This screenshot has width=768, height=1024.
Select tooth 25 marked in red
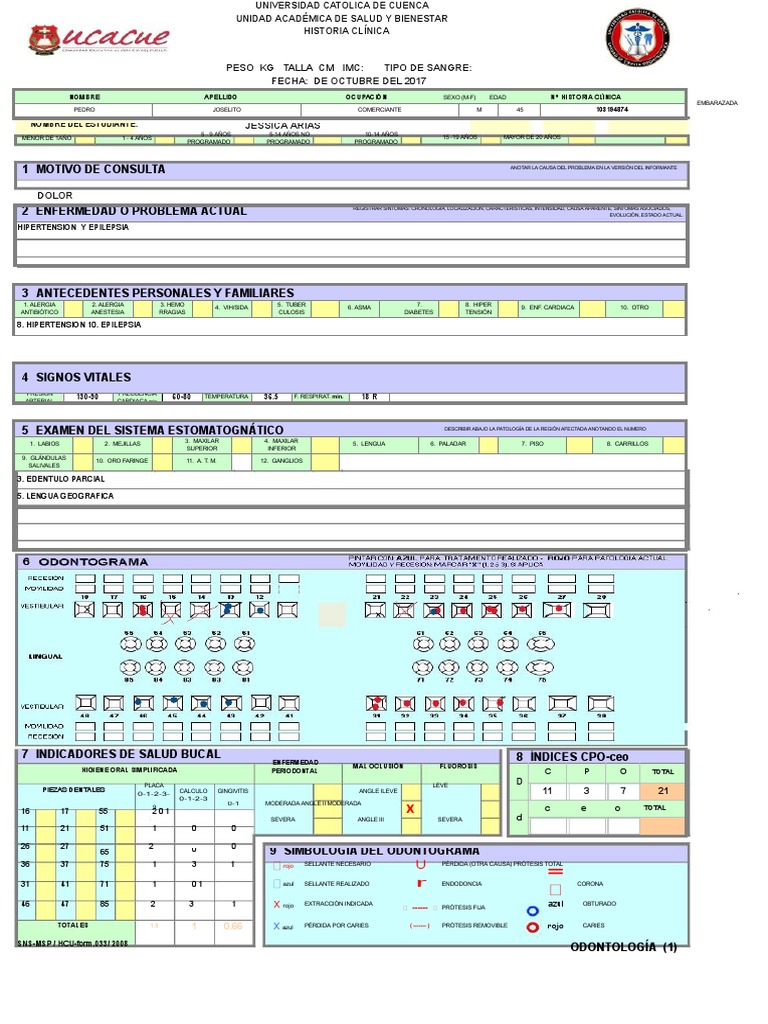(x=492, y=610)
